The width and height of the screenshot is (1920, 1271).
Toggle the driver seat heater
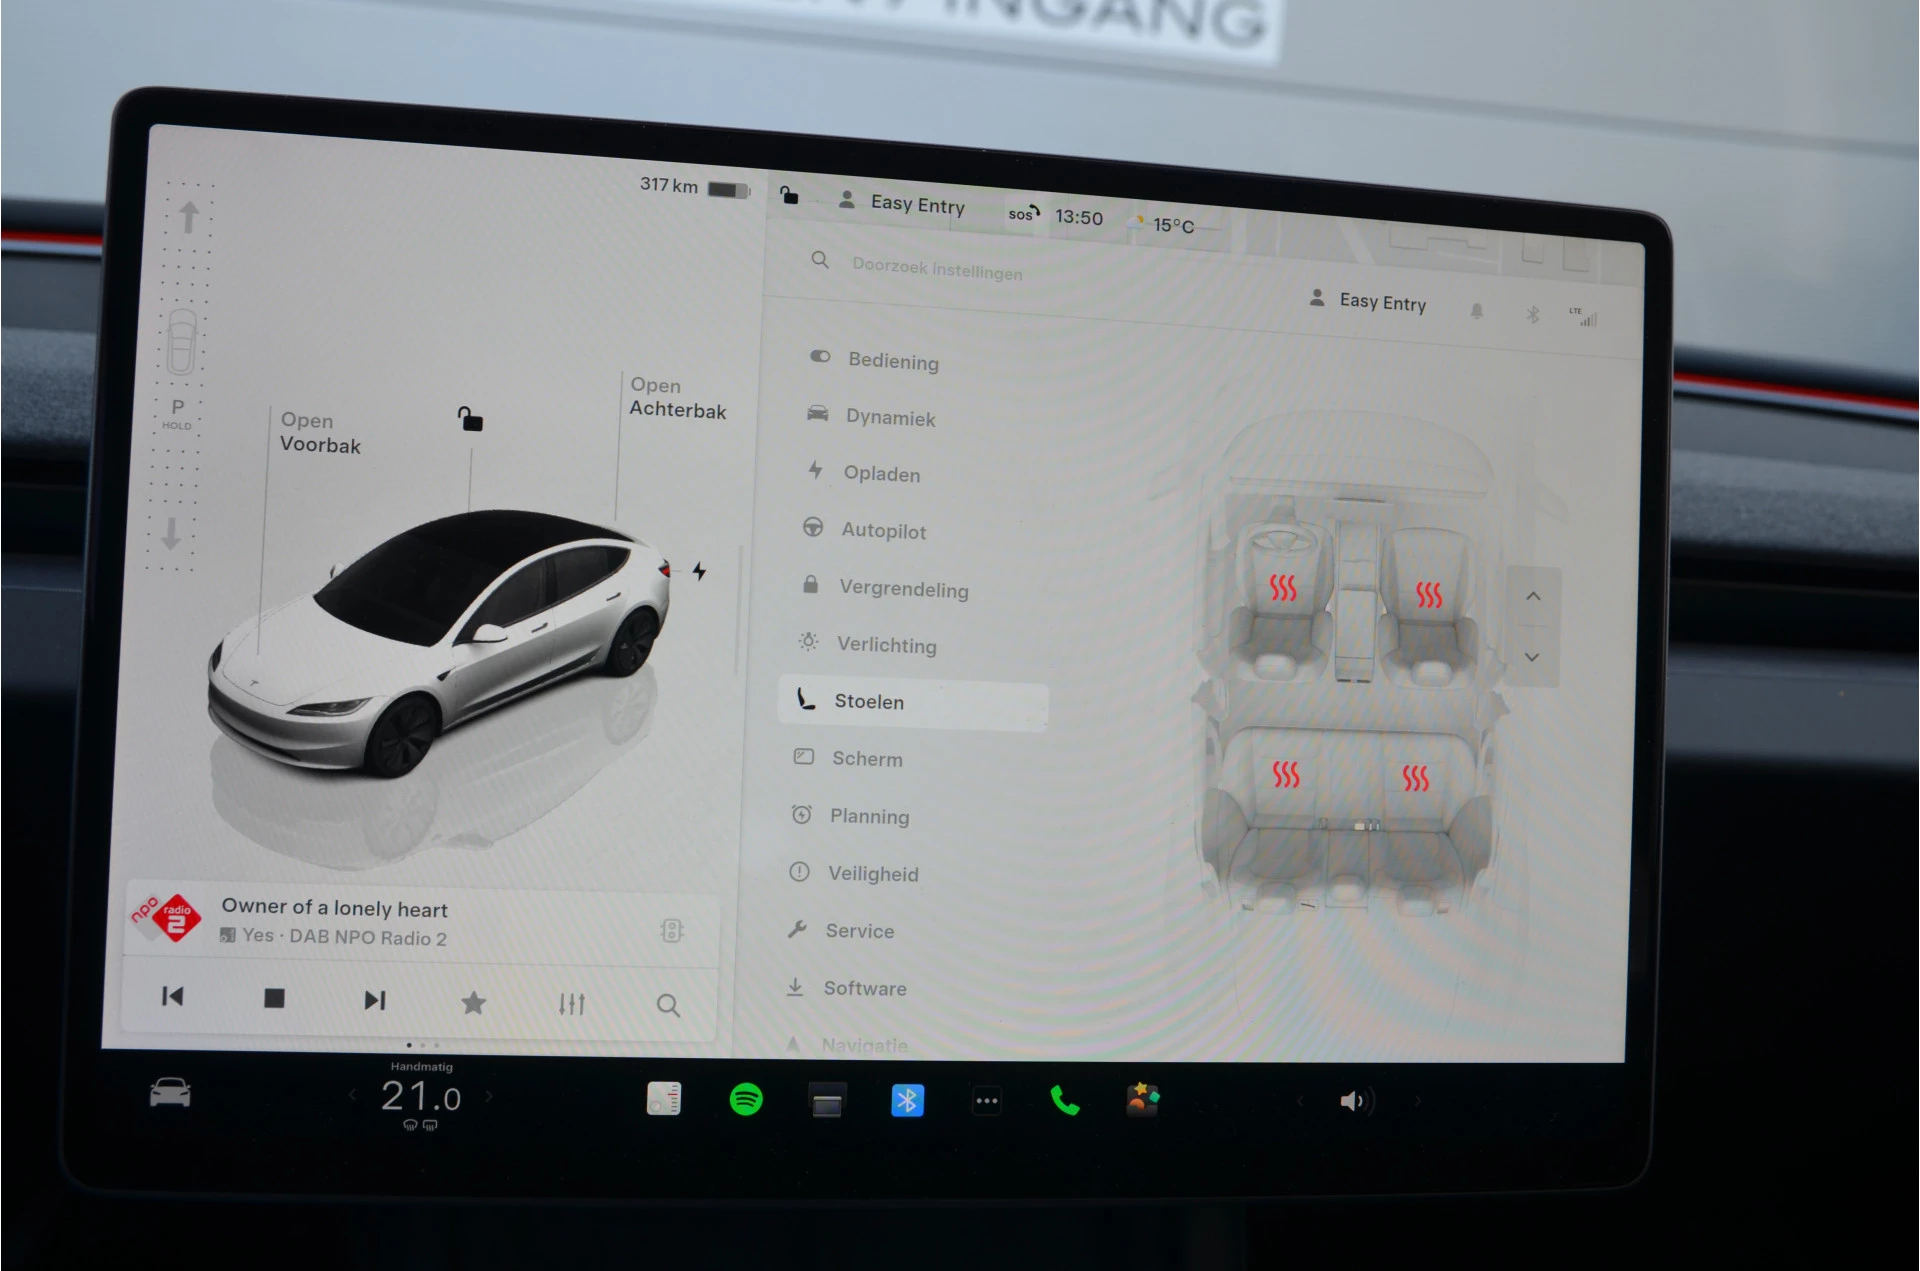[1286, 592]
